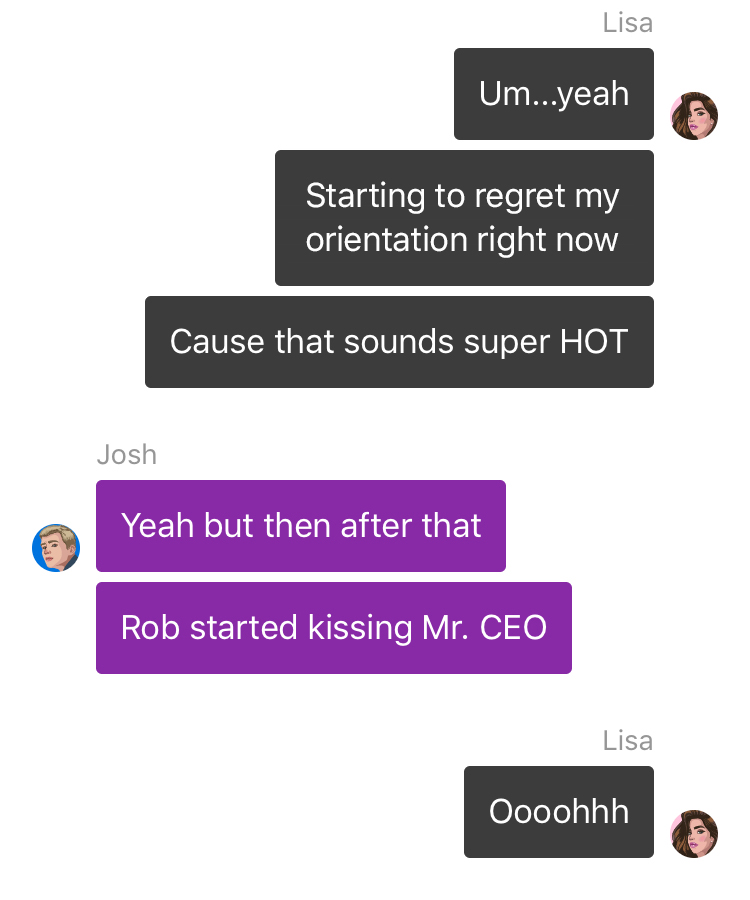This screenshot has width=750, height=900.
Task: Click the word "kissing" in Josh's message
Action: click(x=360, y=629)
